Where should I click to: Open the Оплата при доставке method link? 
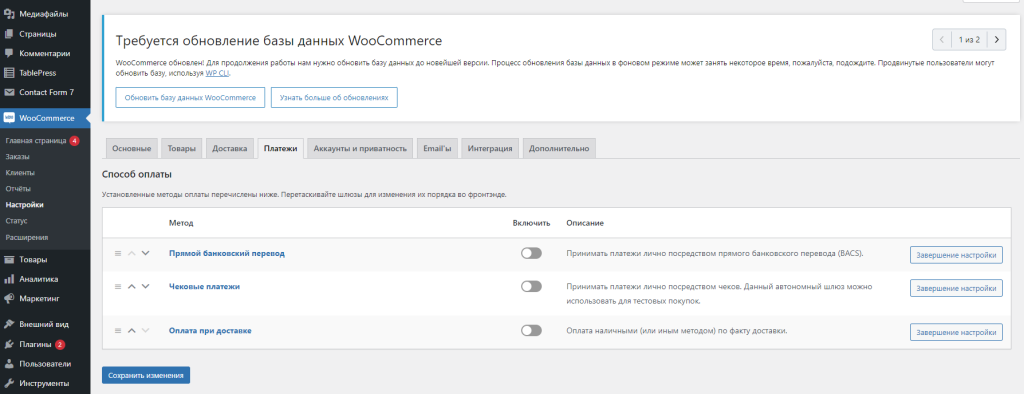pyautogui.click(x=210, y=331)
